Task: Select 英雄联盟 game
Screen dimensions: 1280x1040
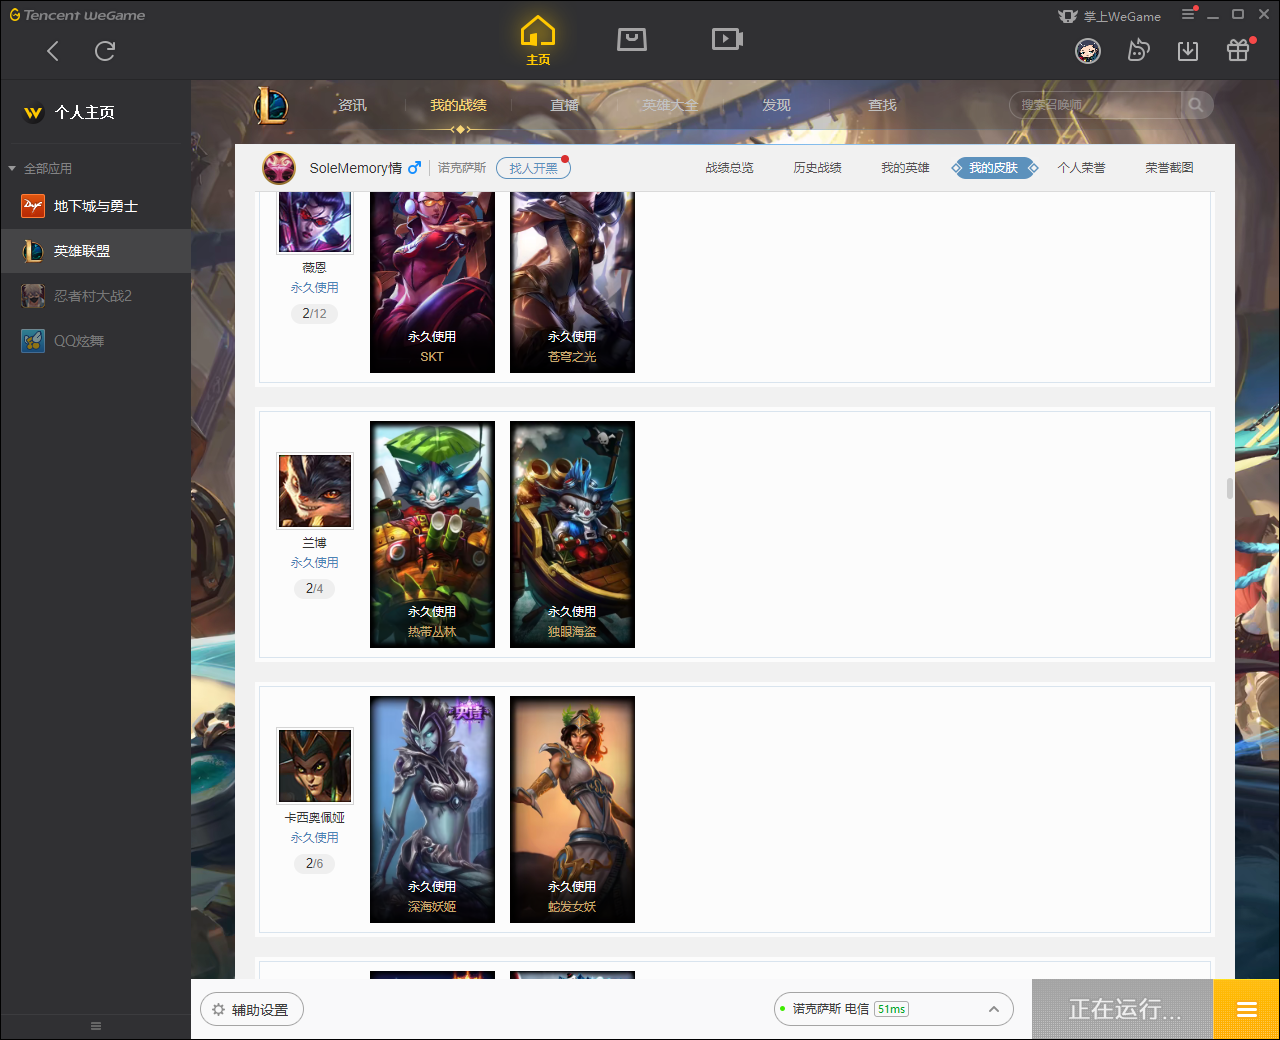Action: (x=95, y=251)
